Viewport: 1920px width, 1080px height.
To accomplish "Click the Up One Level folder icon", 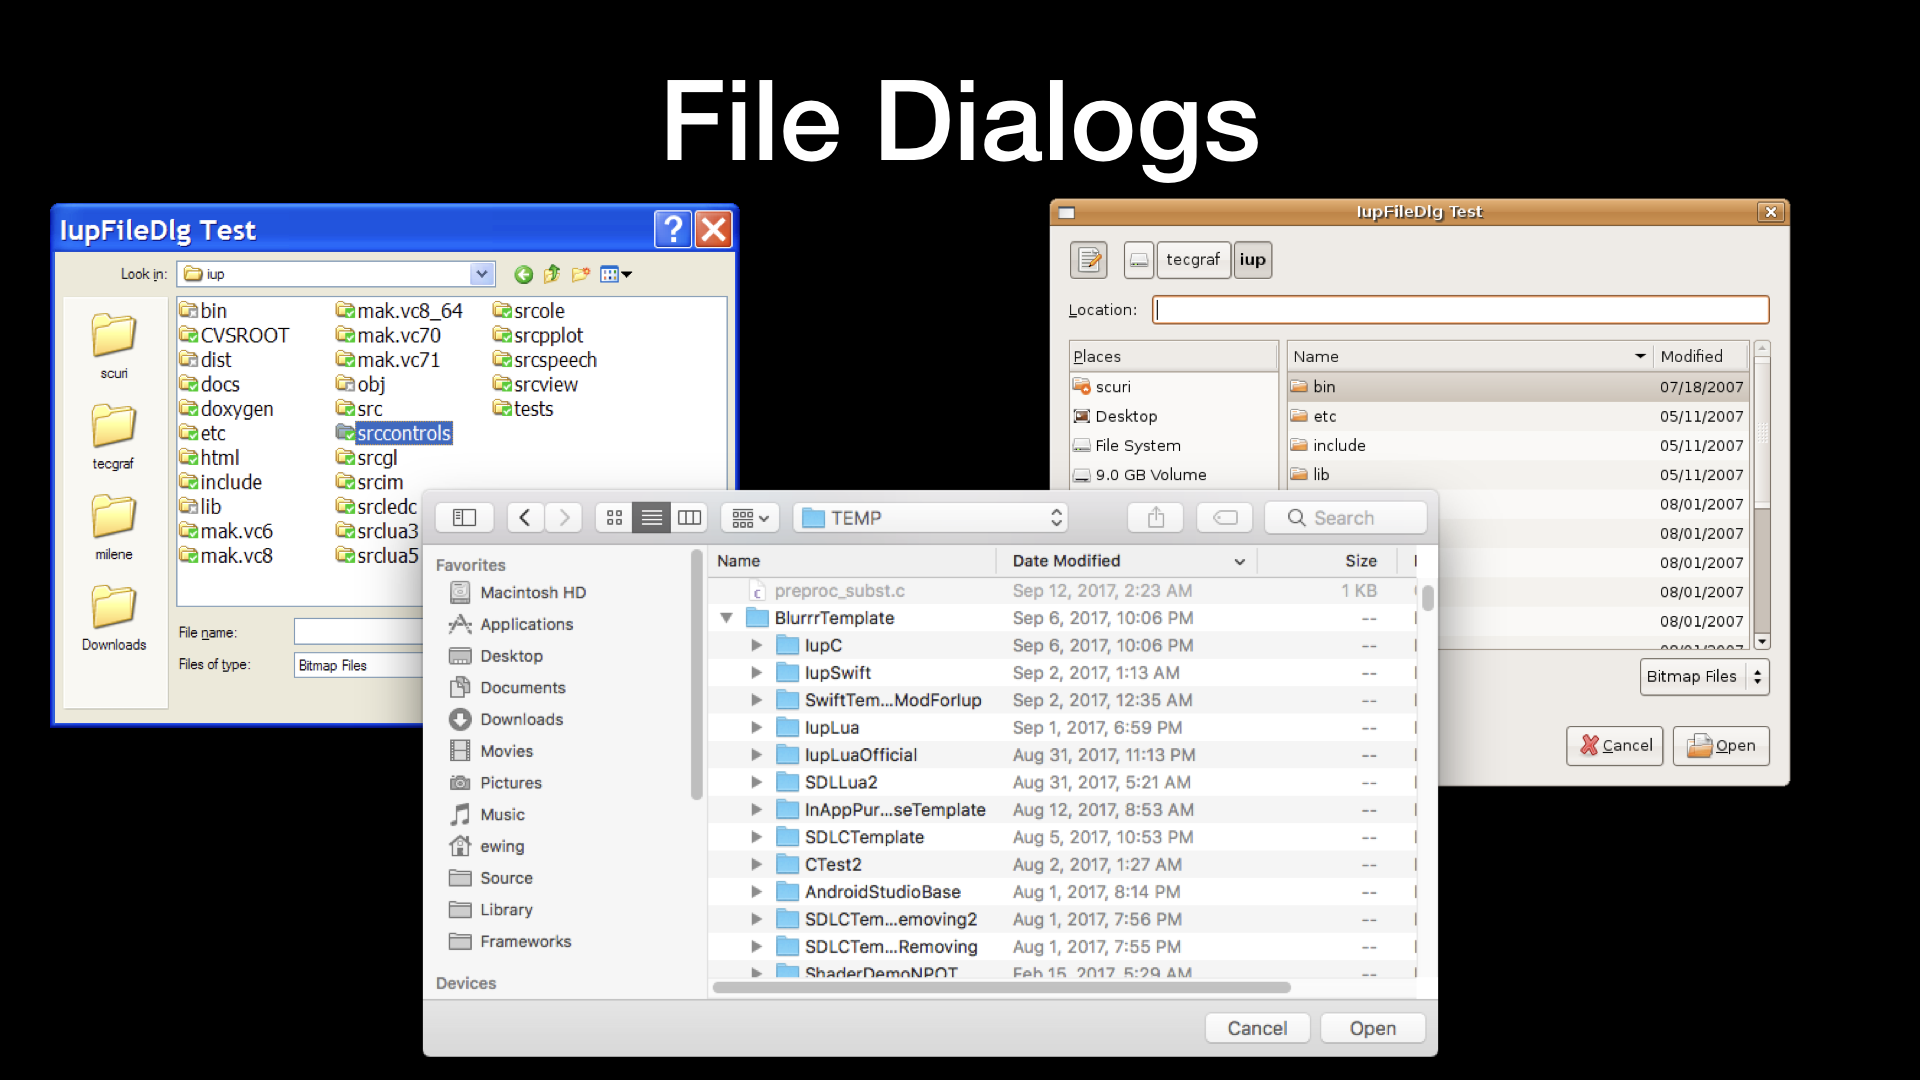I will point(552,274).
